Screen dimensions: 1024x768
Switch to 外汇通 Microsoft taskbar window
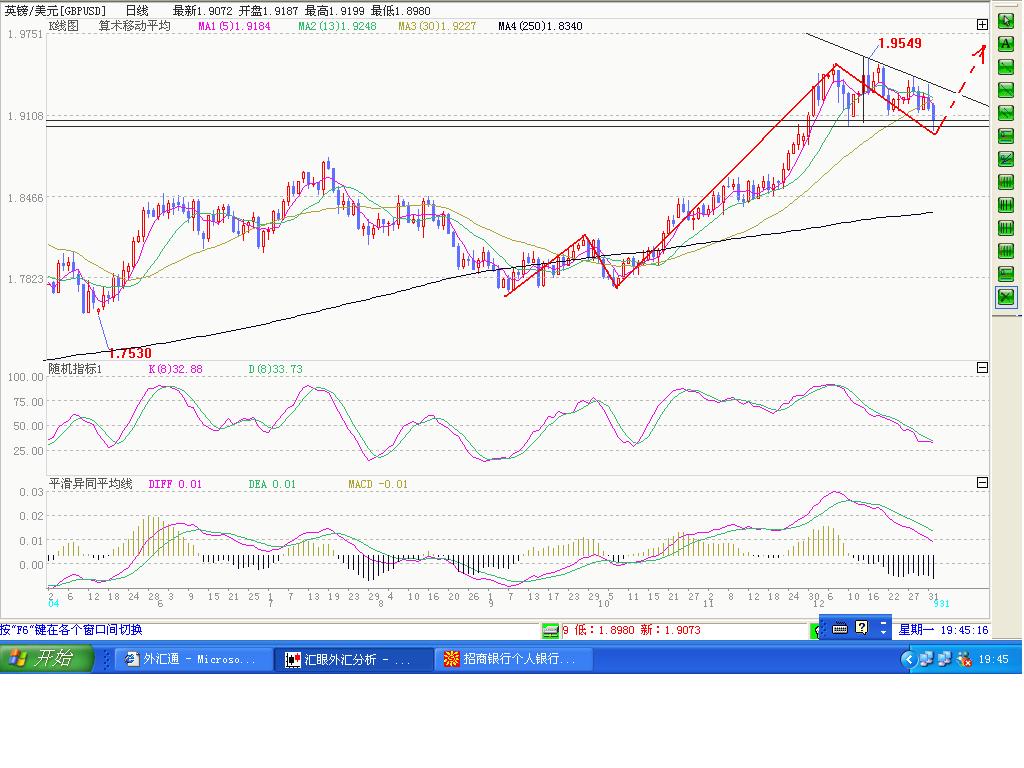point(191,659)
